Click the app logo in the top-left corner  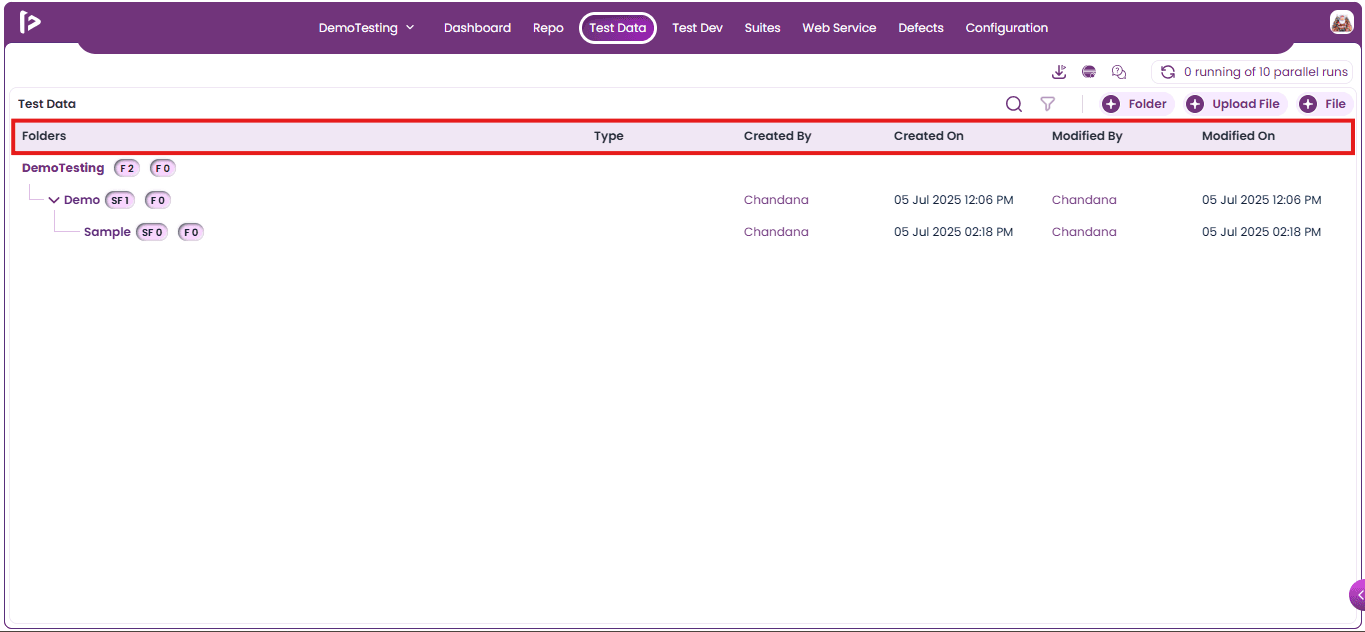tap(30, 22)
